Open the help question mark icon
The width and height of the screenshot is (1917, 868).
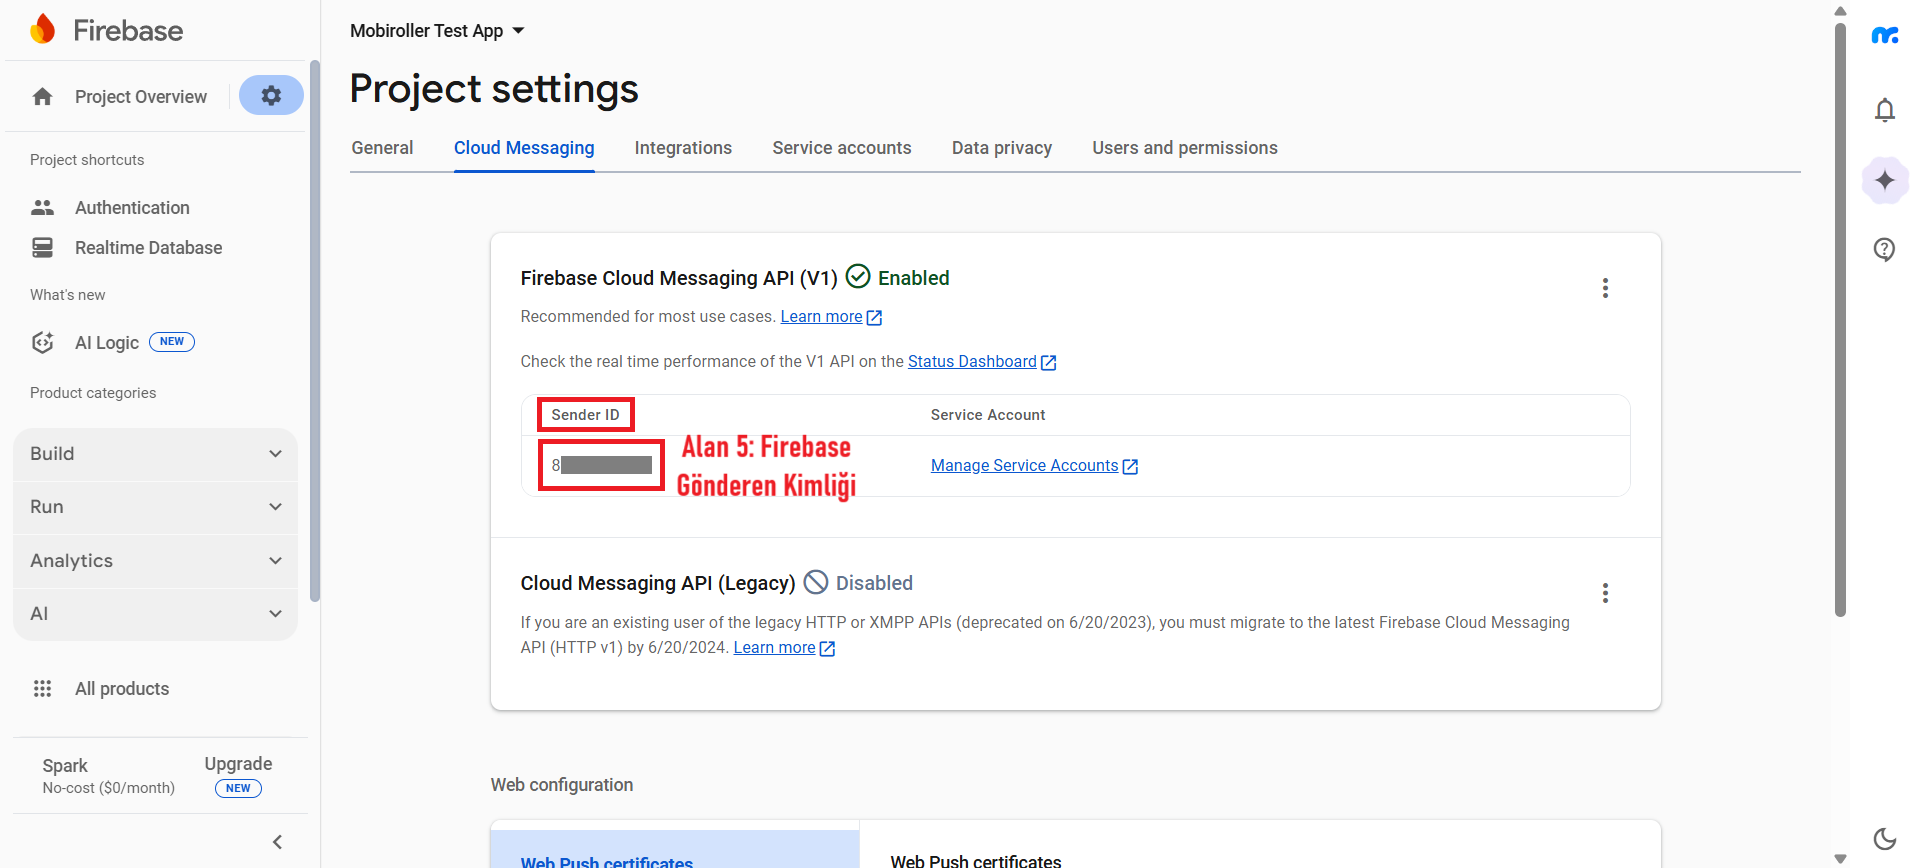pos(1884,249)
